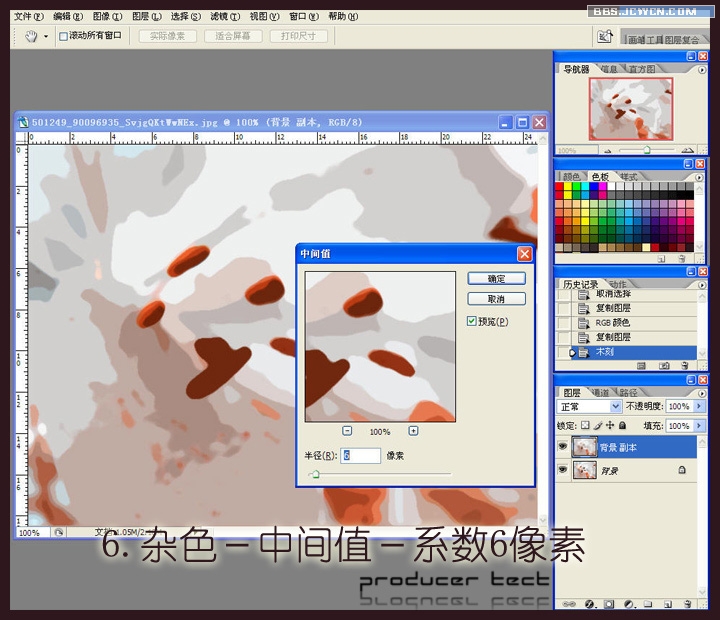Switch to the 路径 Paths tab
This screenshot has width=720, height=620.
pos(628,393)
